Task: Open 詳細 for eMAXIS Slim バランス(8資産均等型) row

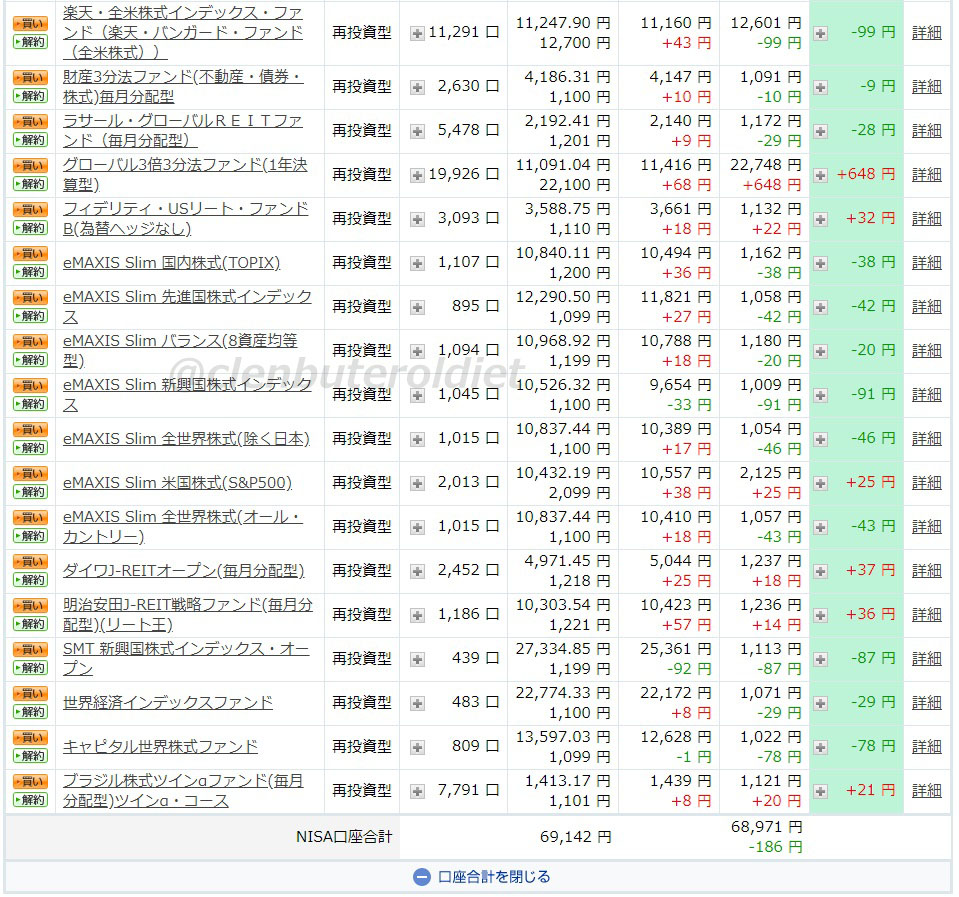Action: [927, 350]
